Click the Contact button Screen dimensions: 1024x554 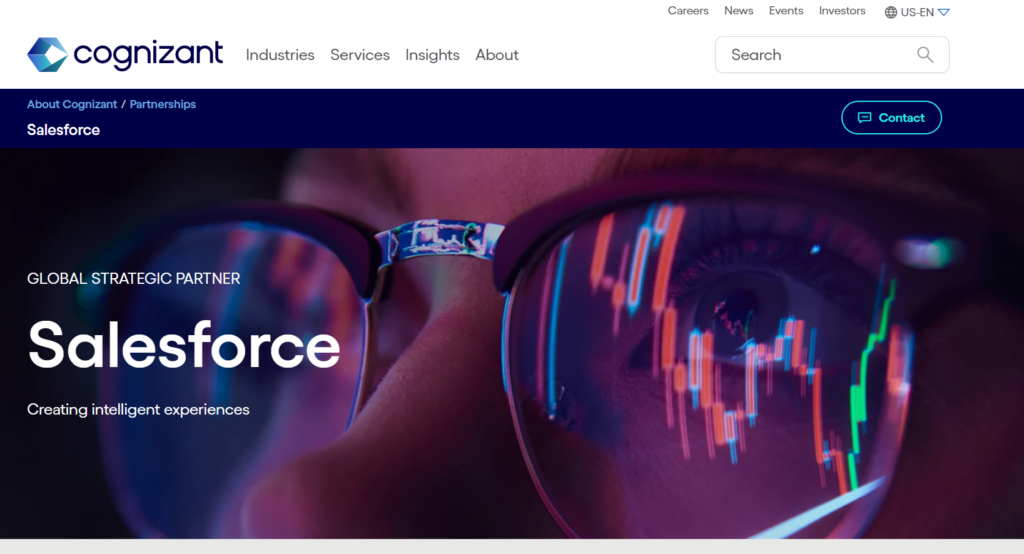click(x=891, y=118)
